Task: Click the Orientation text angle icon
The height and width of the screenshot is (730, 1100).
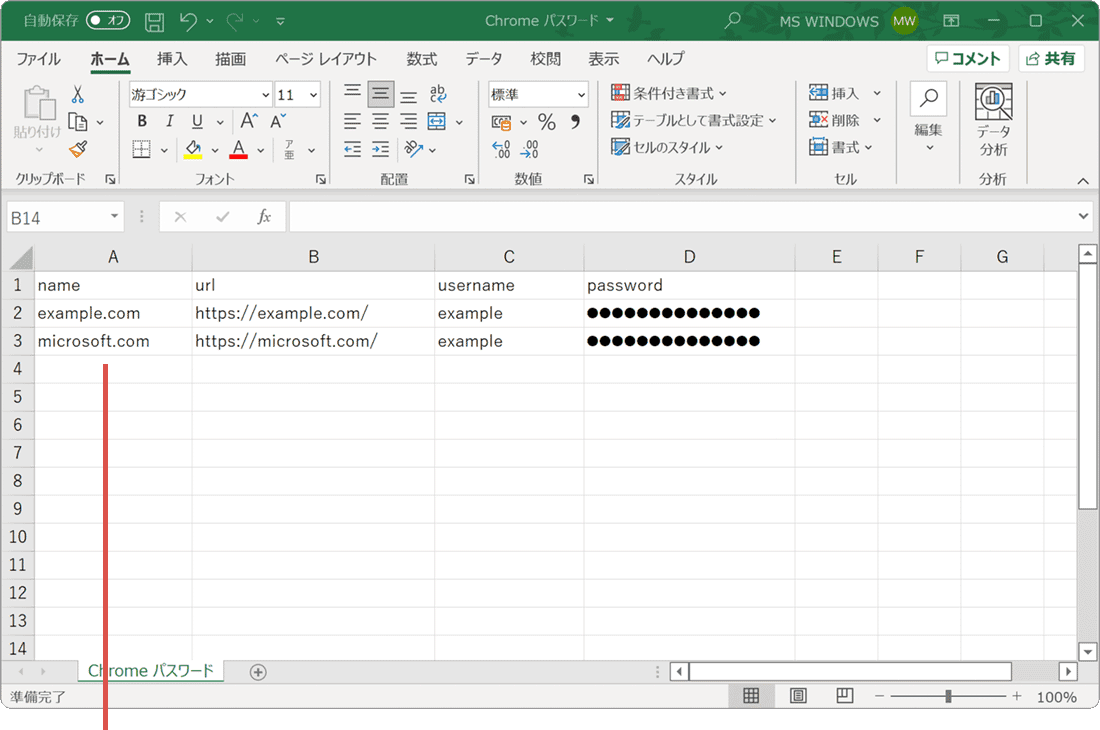Action: (x=414, y=149)
